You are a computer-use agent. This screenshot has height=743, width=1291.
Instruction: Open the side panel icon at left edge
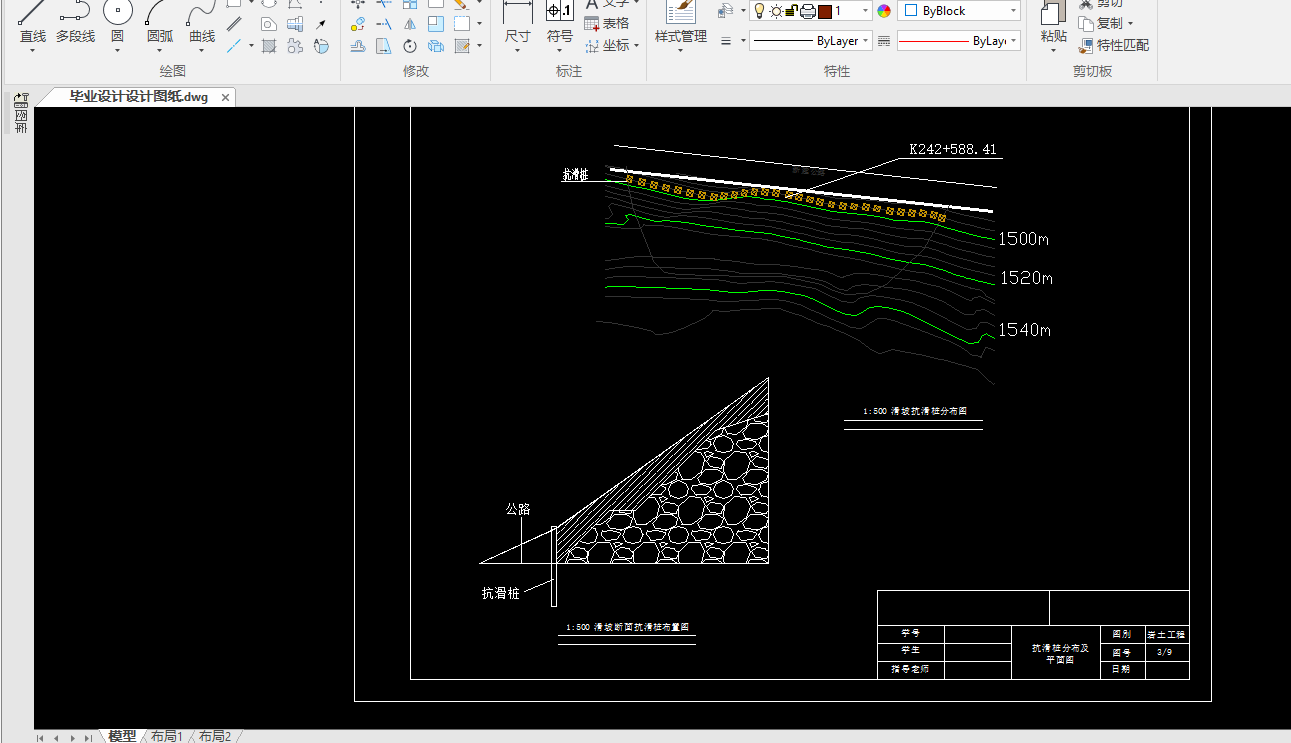tap(20, 113)
